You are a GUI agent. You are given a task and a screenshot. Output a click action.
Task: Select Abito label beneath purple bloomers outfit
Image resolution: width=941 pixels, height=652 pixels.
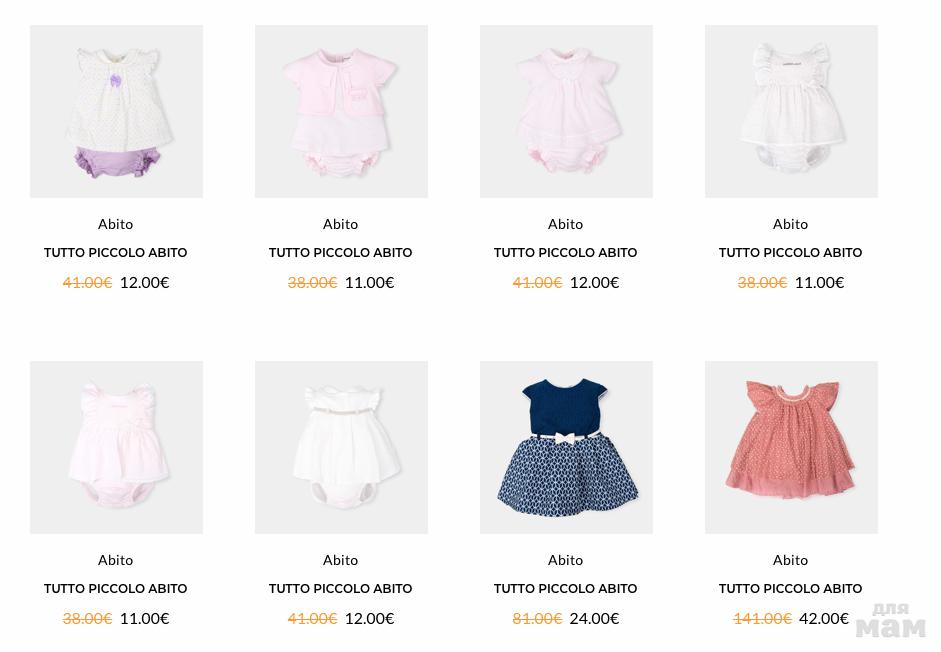pyautogui.click(x=115, y=223)
